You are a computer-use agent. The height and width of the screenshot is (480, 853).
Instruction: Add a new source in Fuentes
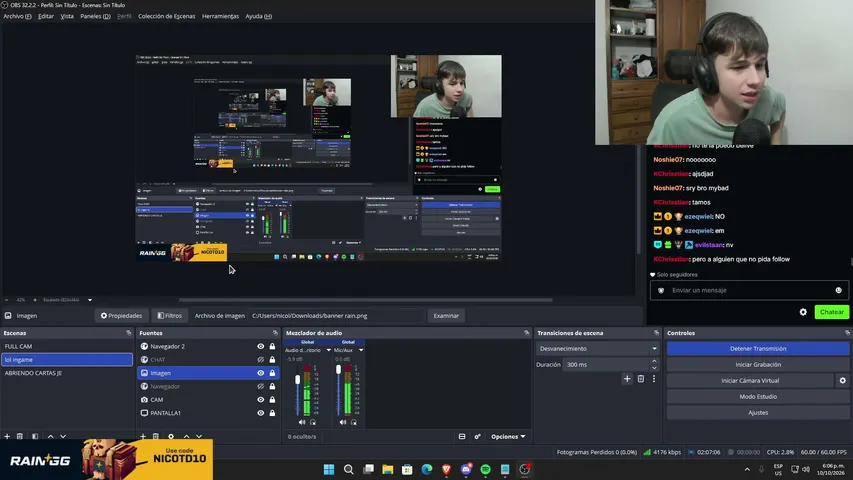pyautogui.click(x=143, y=436)
